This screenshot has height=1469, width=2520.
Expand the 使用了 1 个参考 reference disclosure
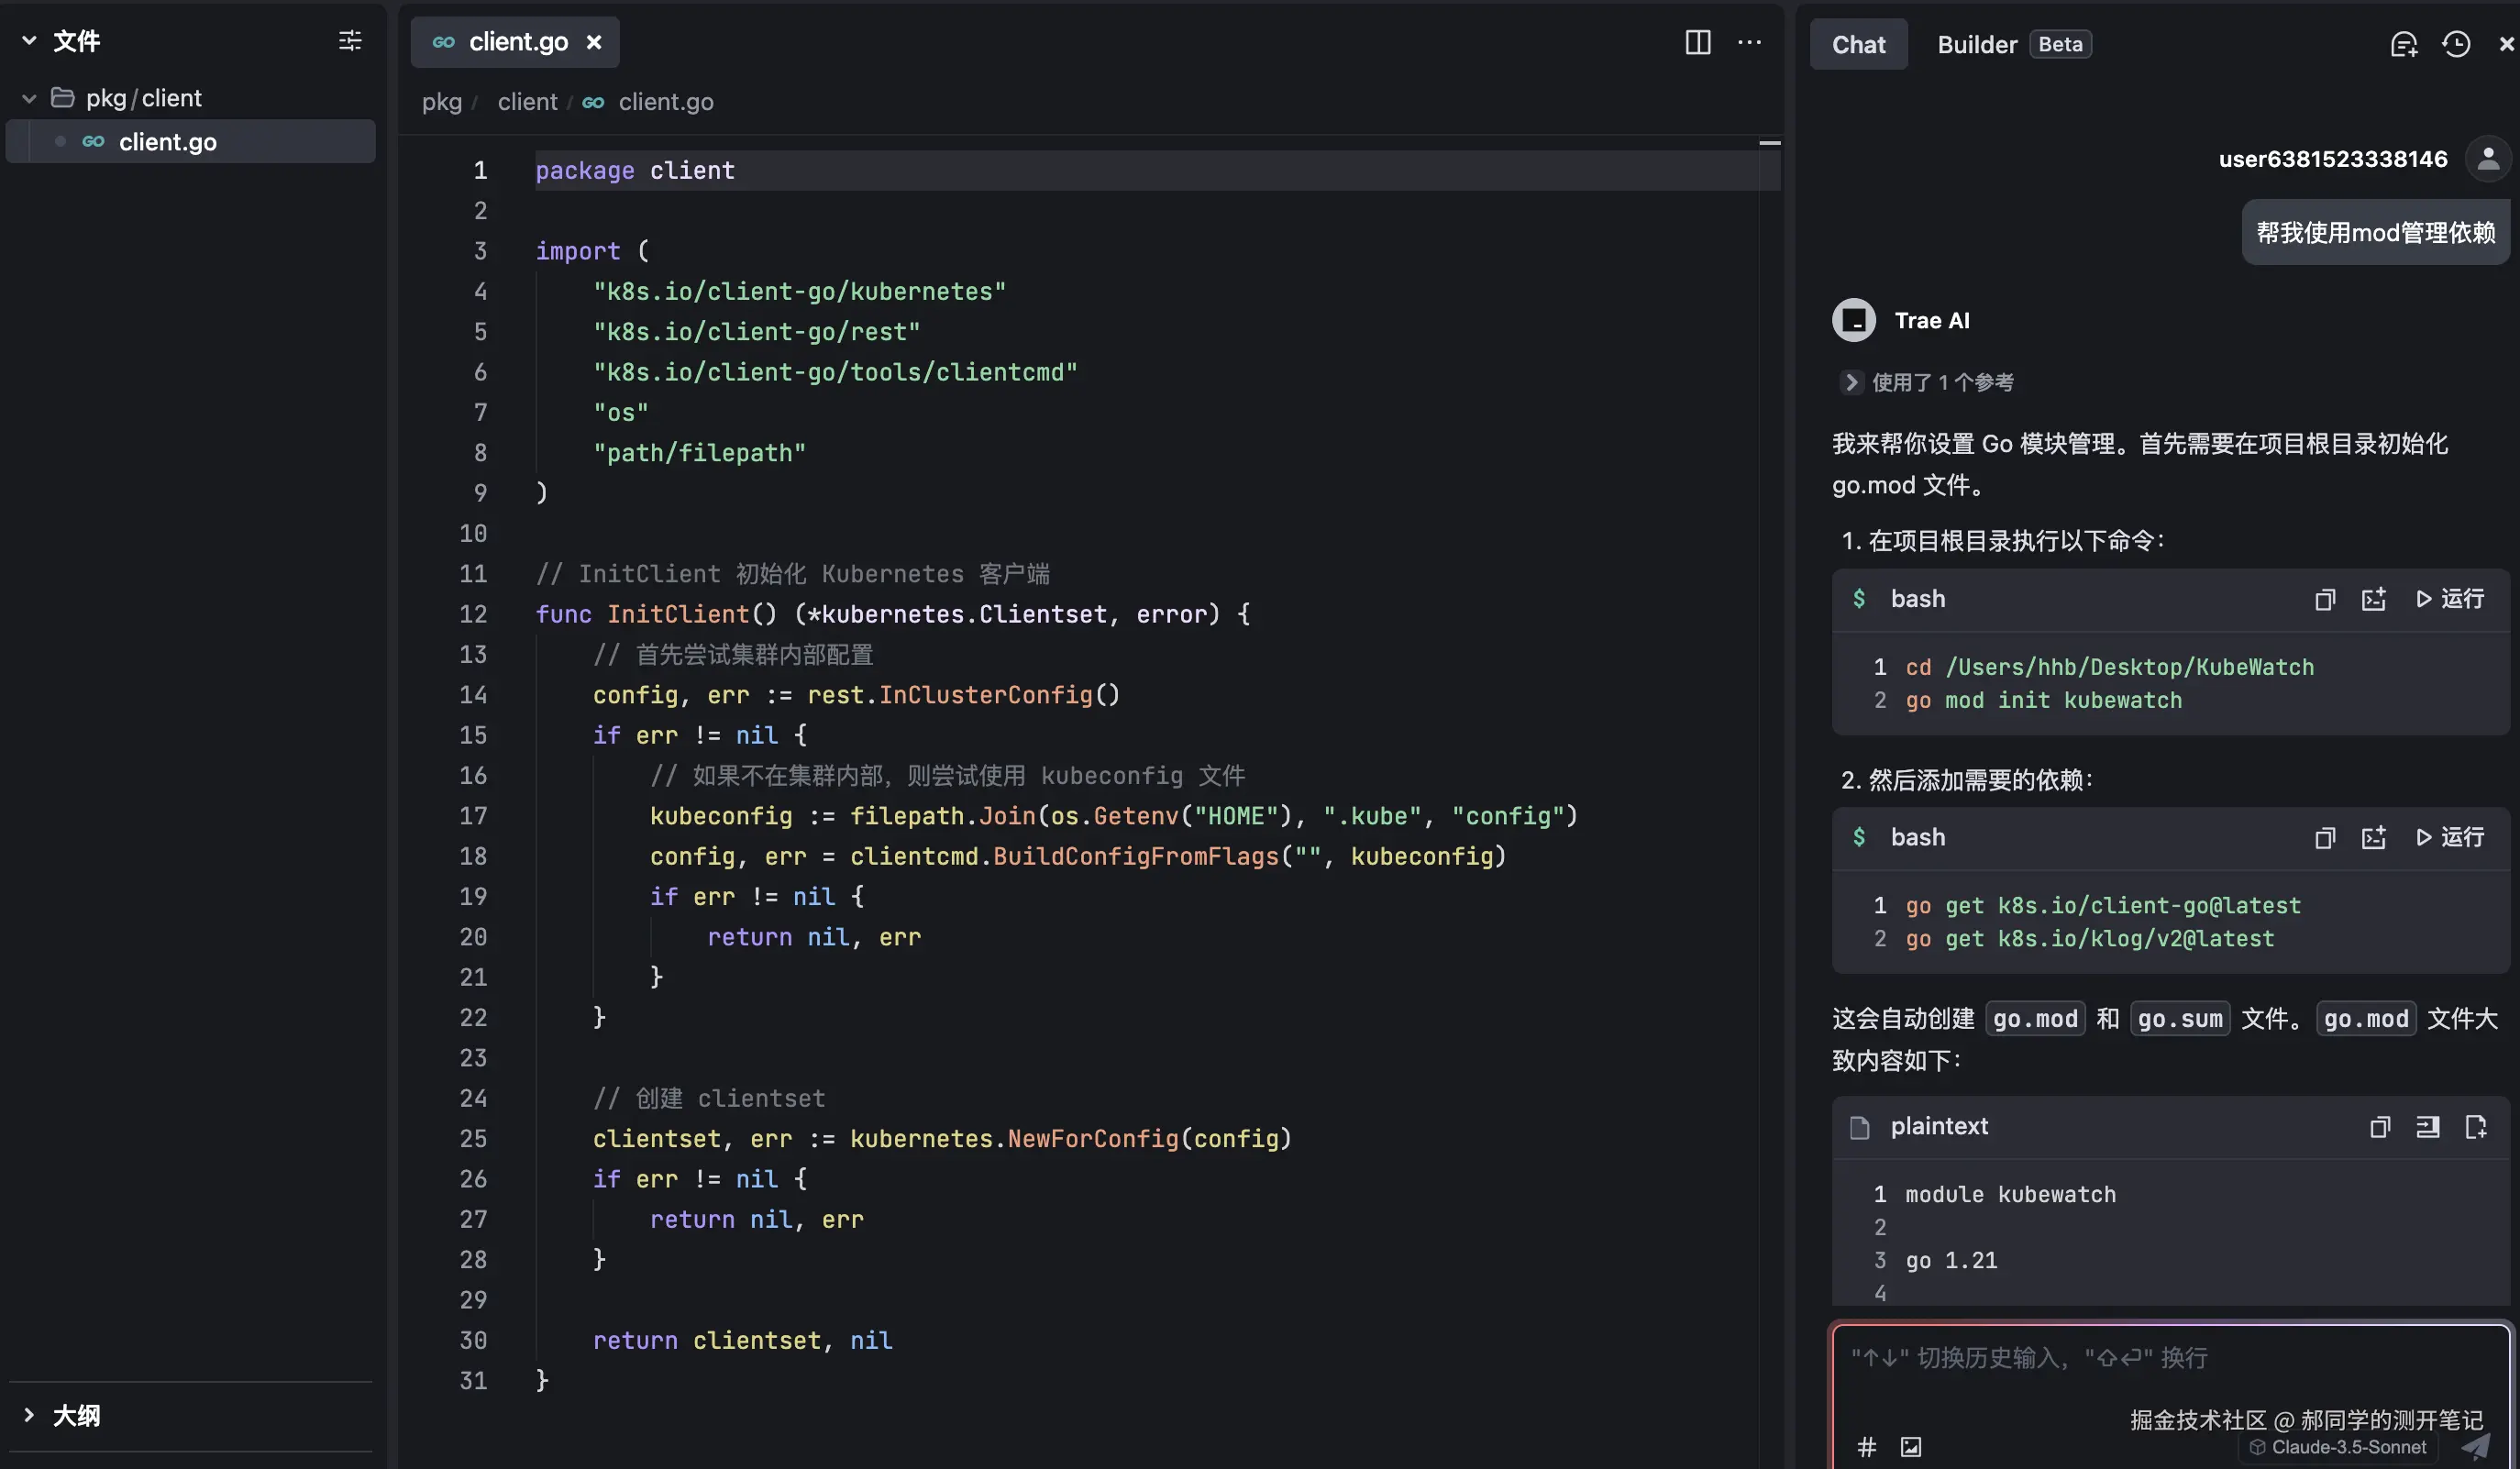(x=1851, y=382)
